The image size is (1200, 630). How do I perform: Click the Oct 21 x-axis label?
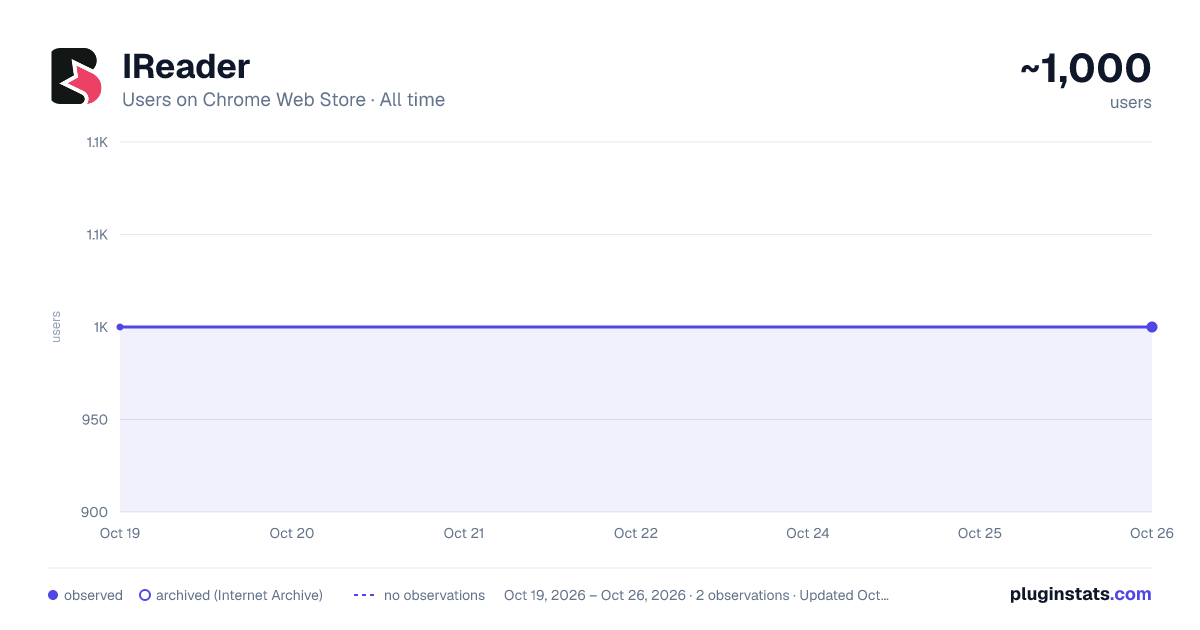point(464,533)
